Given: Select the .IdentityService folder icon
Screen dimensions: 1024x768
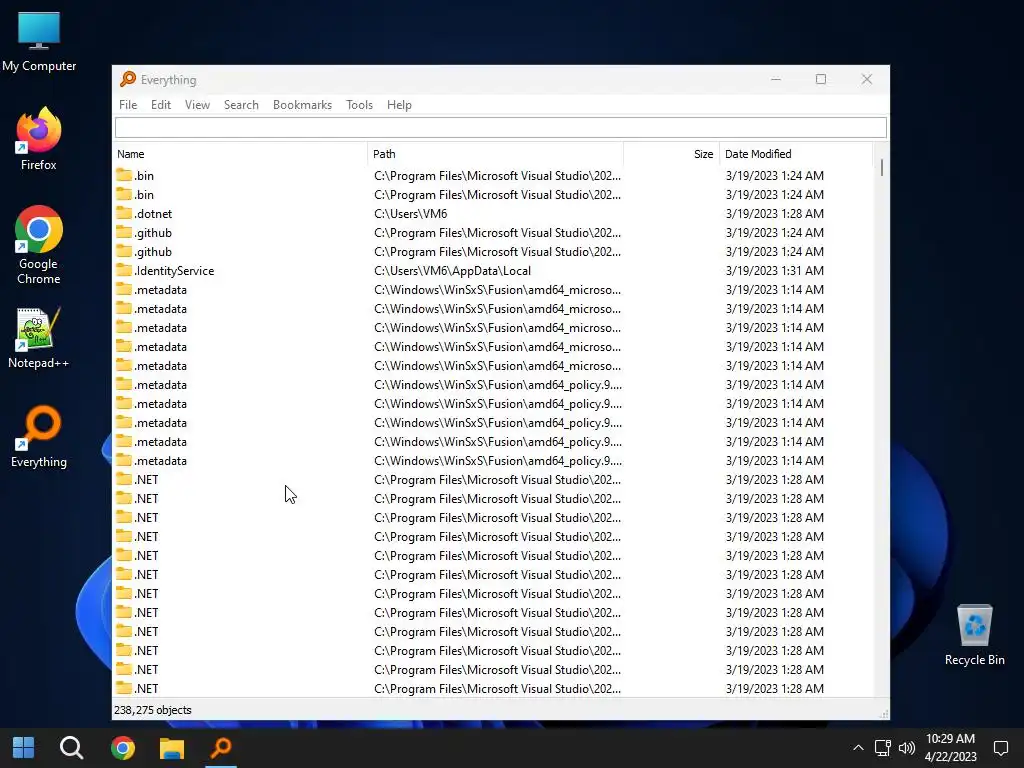Looking at the screenshot, I should pos(124,270).
